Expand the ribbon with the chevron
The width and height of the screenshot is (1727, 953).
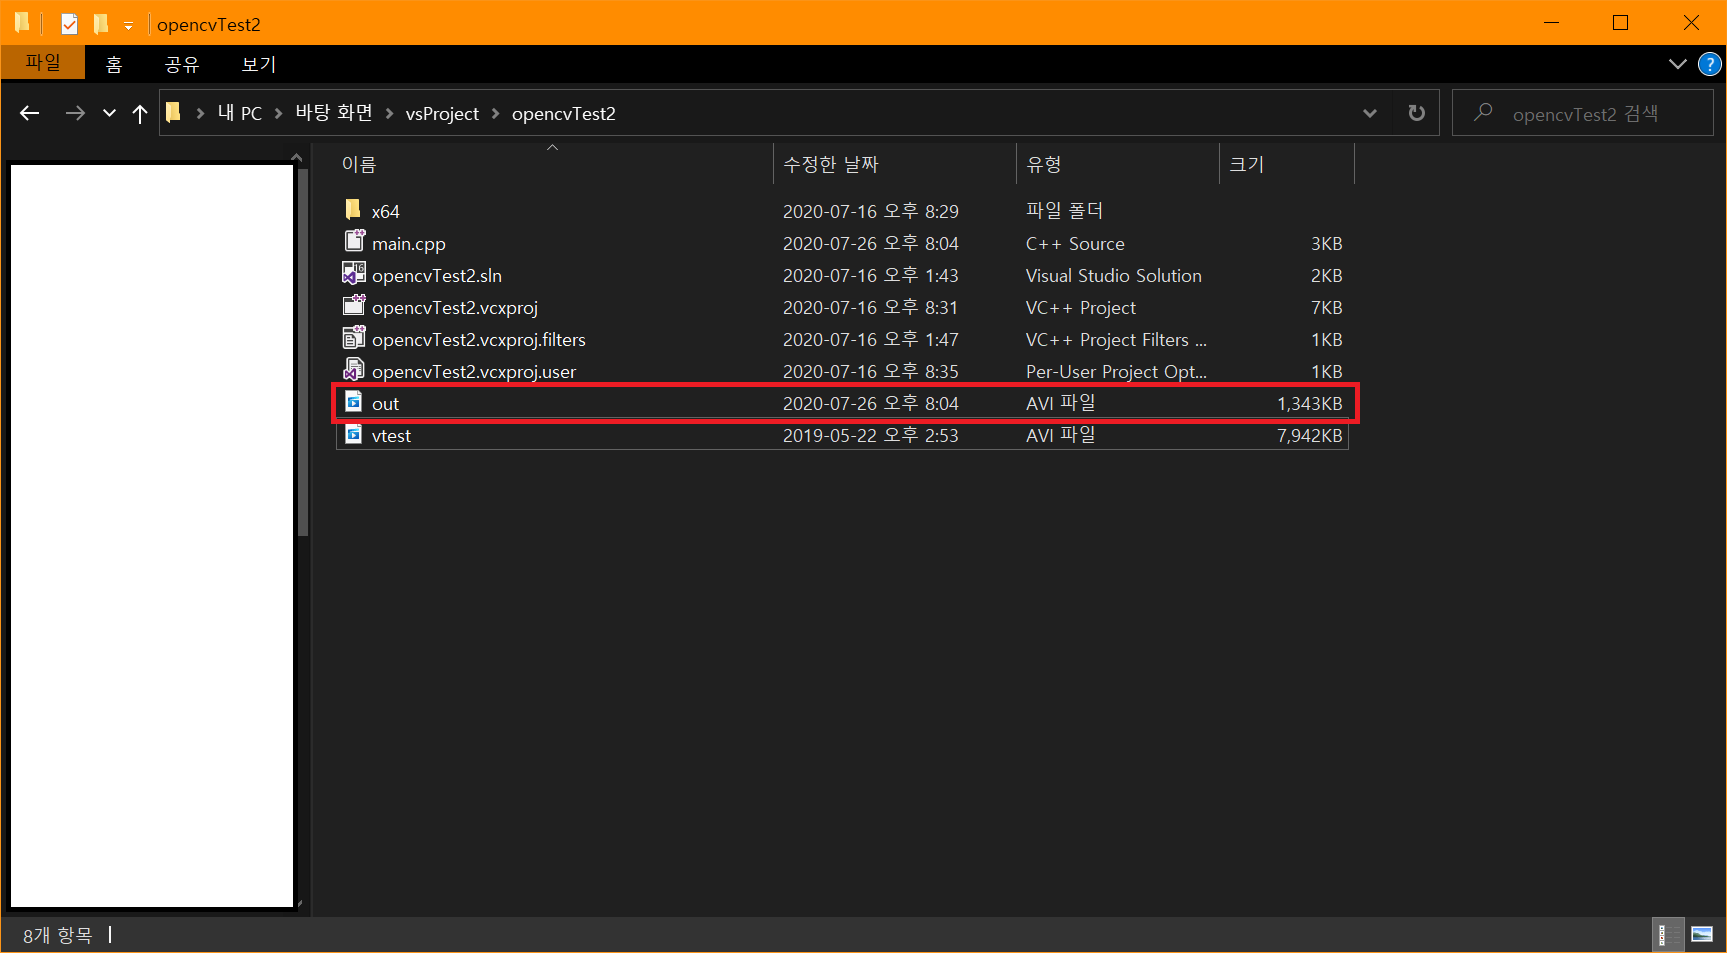(x=1677, y=64)
